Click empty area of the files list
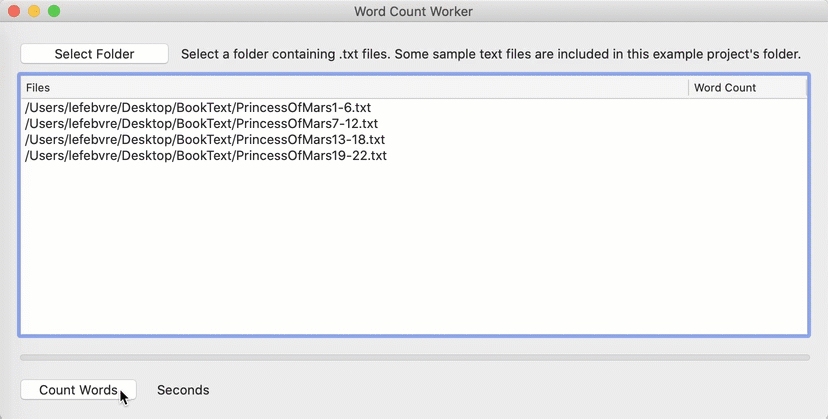Image resolution: width=828 pixels, height=419 pixels. [x=414, y=248]
